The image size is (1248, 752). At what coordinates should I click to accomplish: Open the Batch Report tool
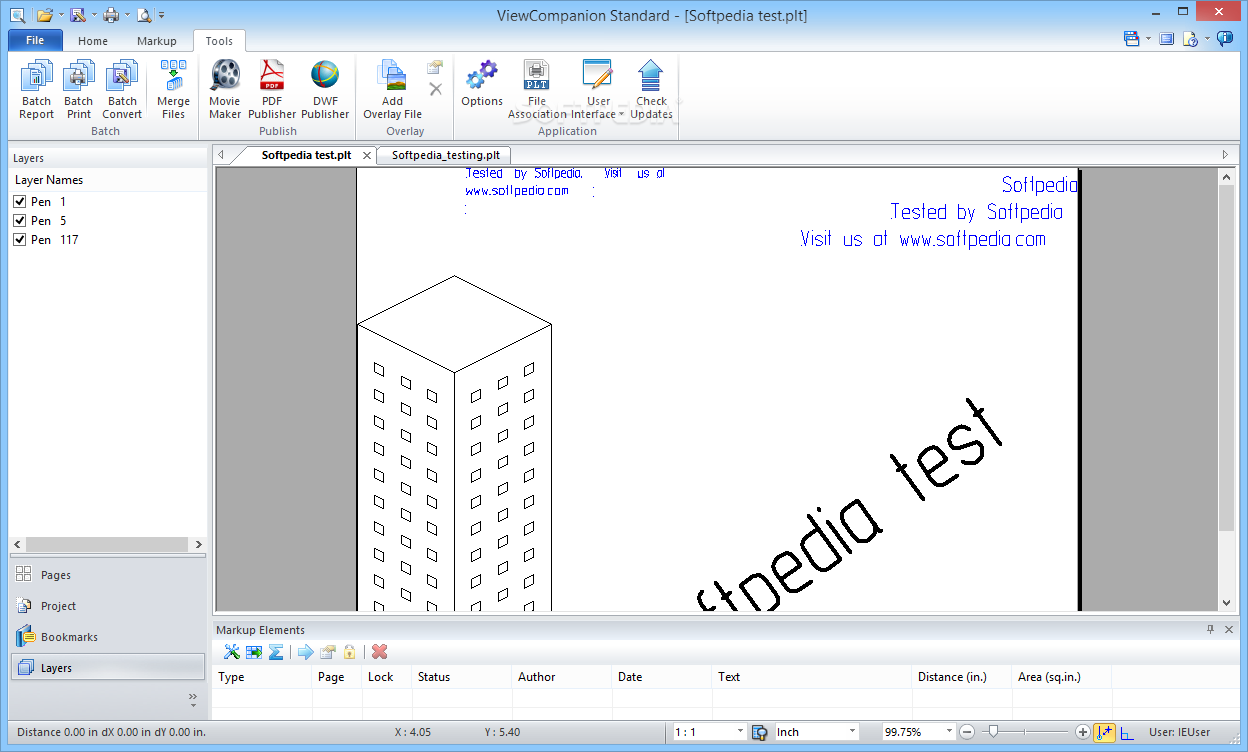click(37, 90)
